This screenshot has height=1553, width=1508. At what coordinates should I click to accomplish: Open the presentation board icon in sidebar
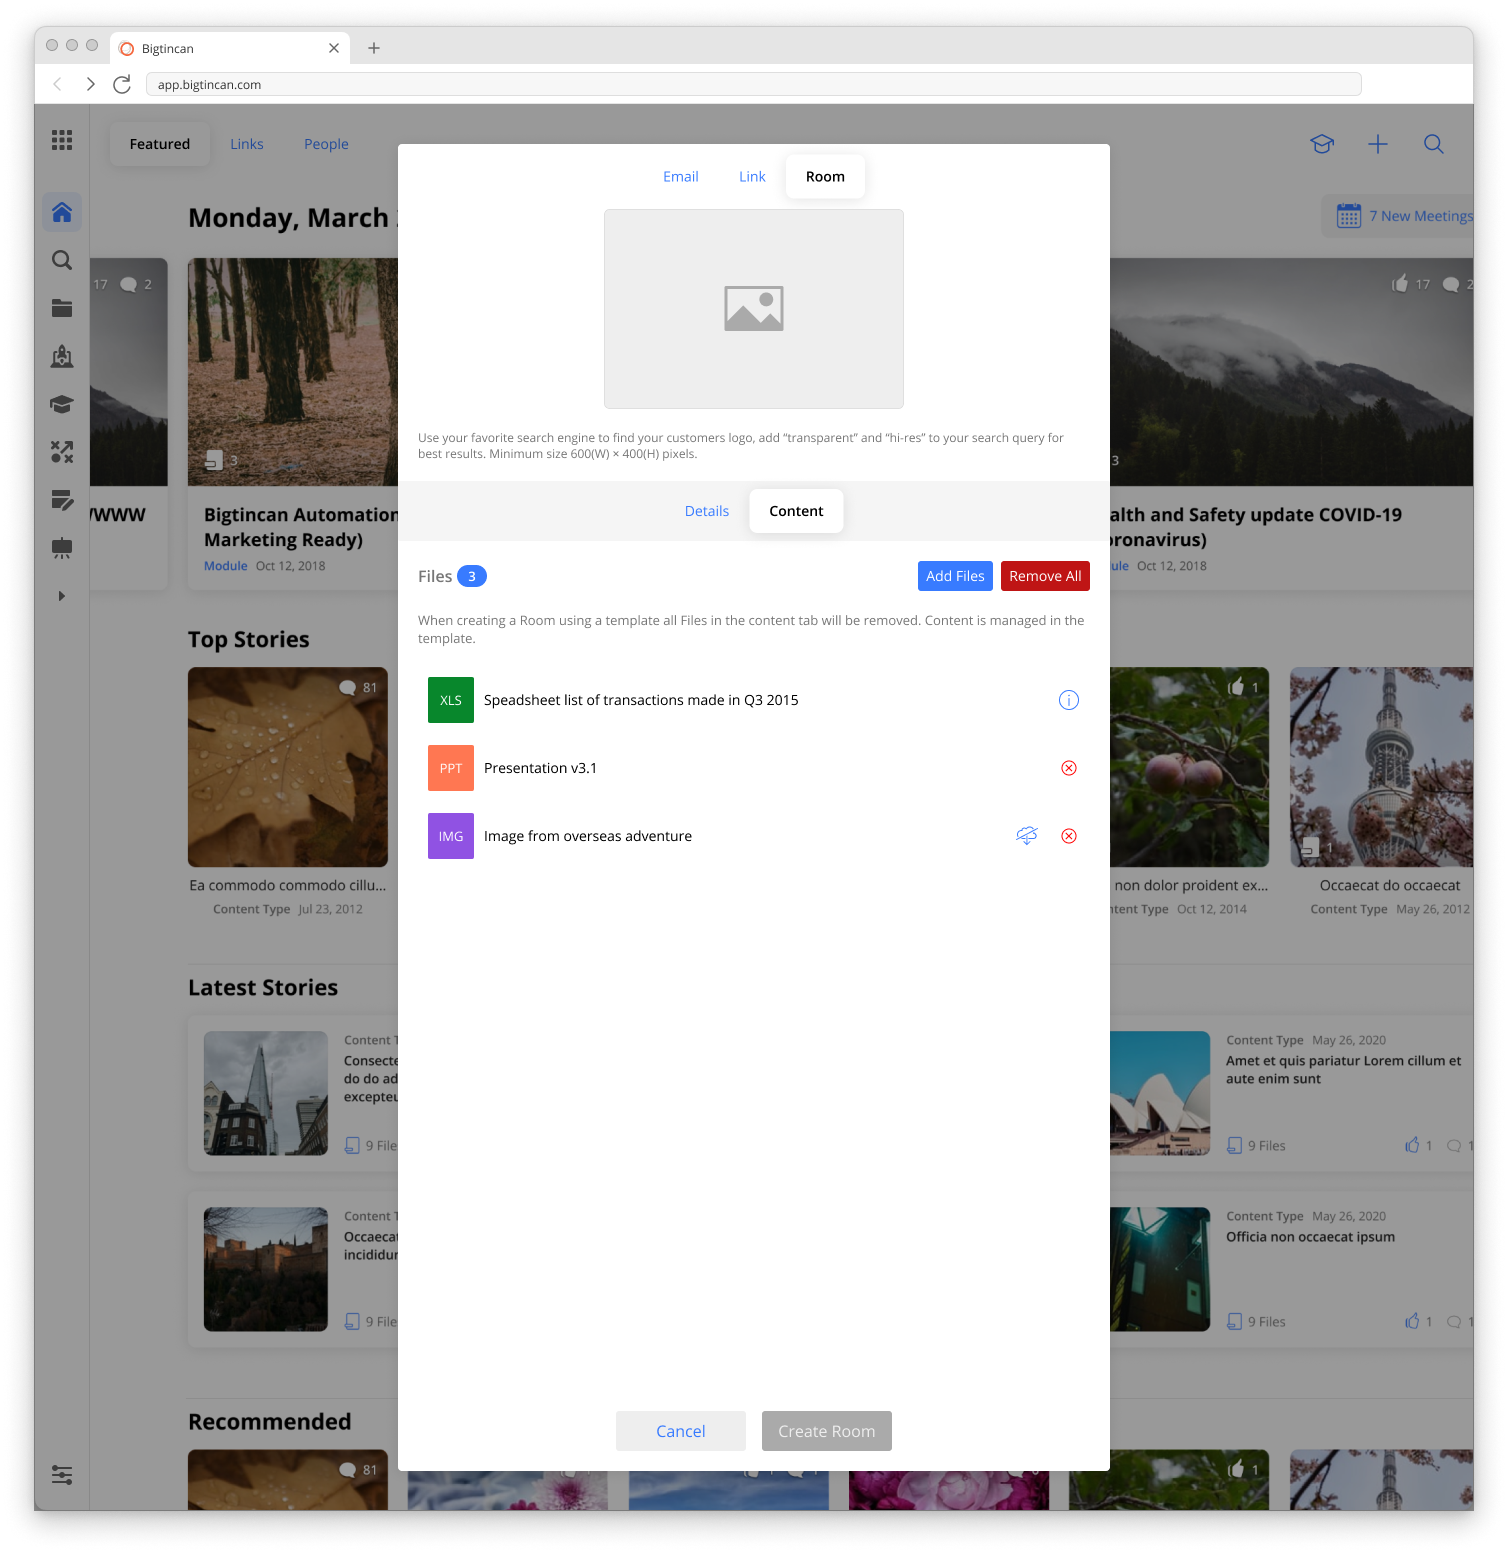pos(62,548)
